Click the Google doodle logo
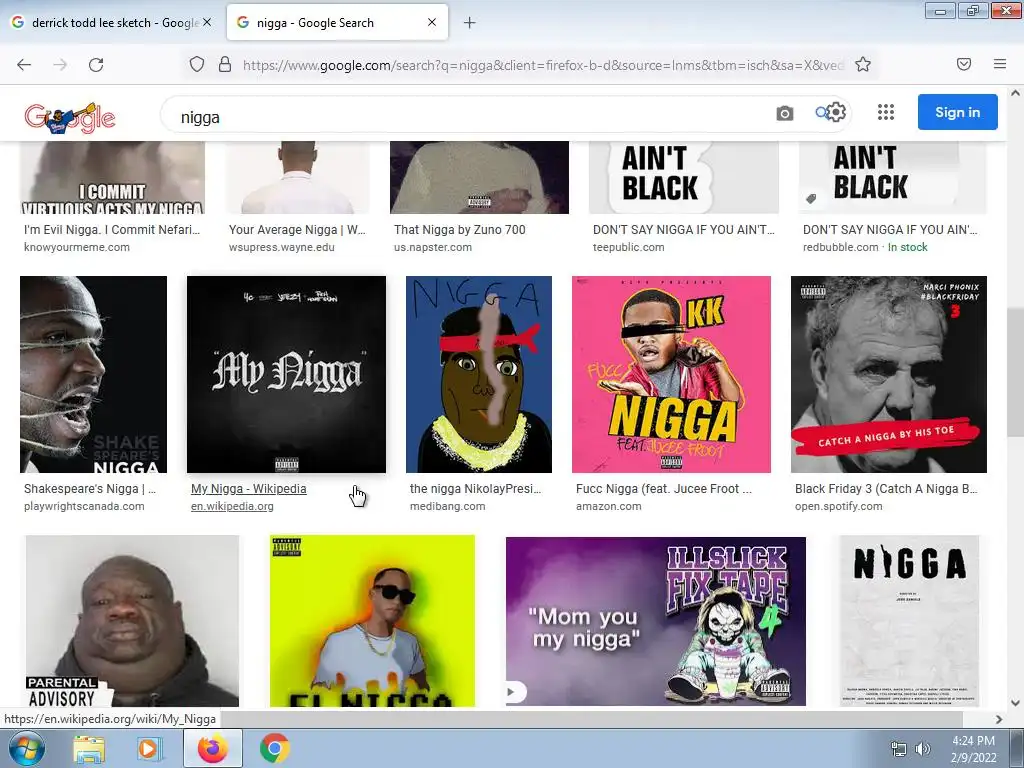 [x=70, y=118]
